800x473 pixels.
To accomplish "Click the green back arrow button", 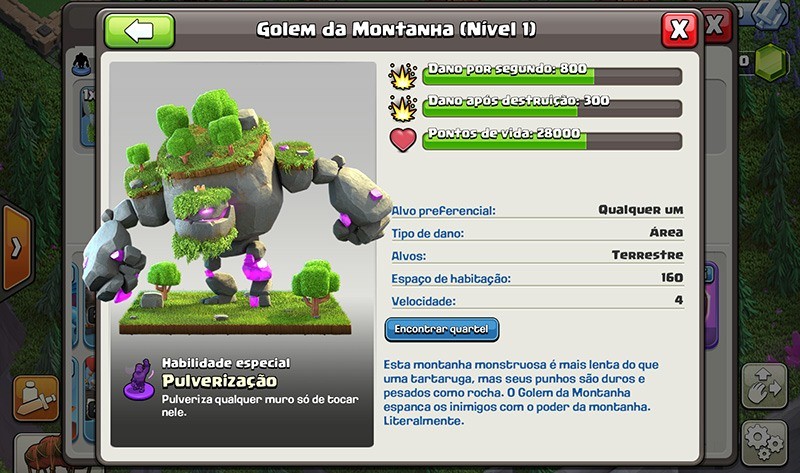I will 139,31.
